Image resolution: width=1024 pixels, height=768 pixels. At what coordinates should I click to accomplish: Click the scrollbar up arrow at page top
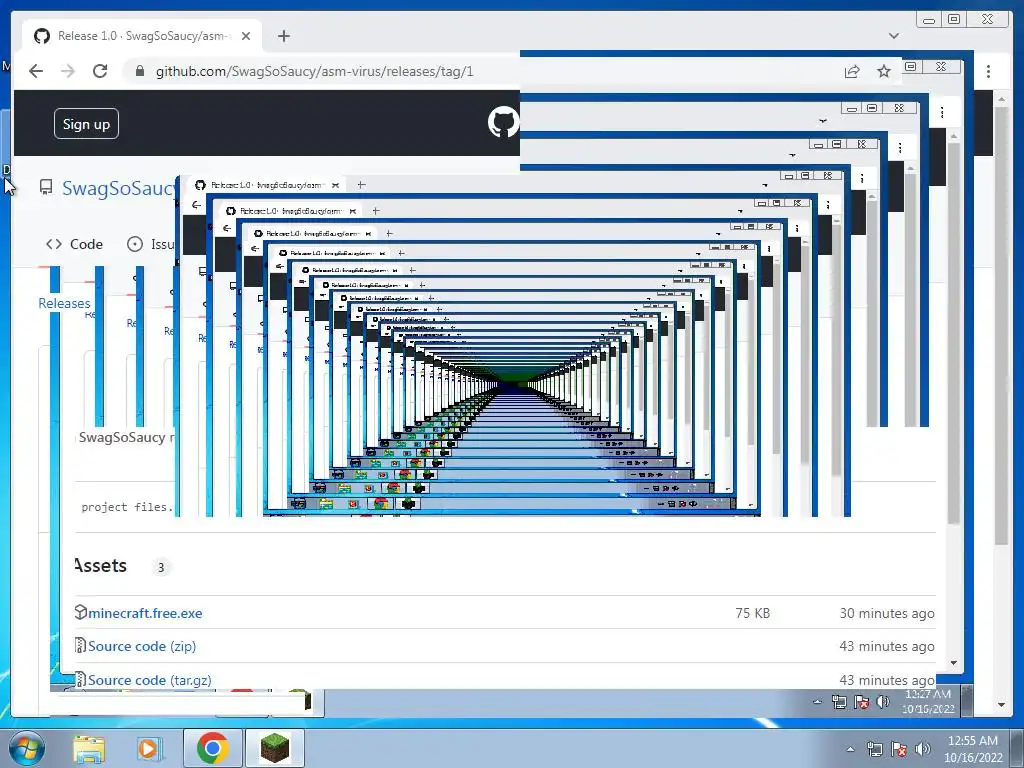[x=1001, y=99]
